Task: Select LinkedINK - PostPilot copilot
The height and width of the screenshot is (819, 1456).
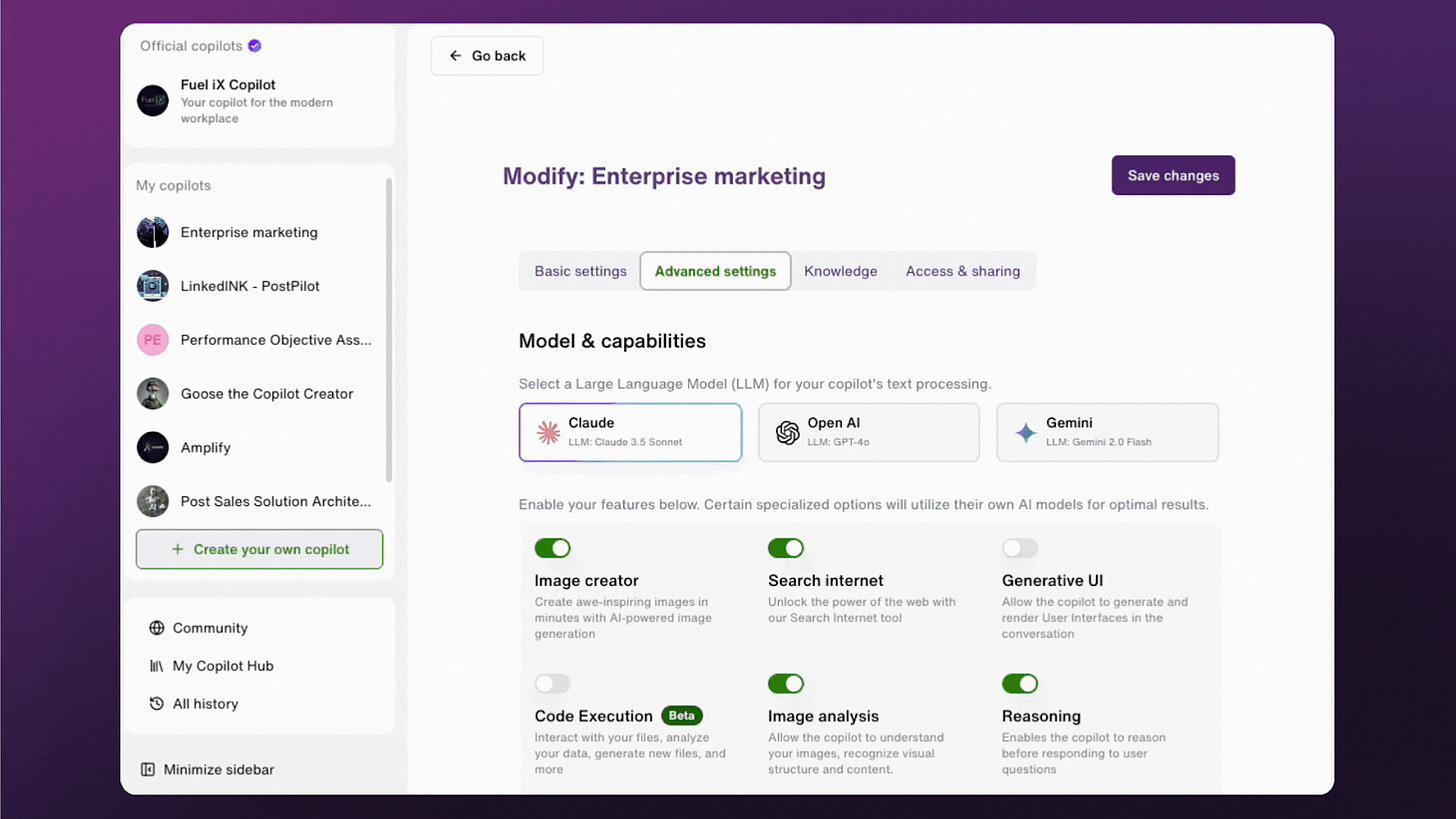Action: point(255,286)
